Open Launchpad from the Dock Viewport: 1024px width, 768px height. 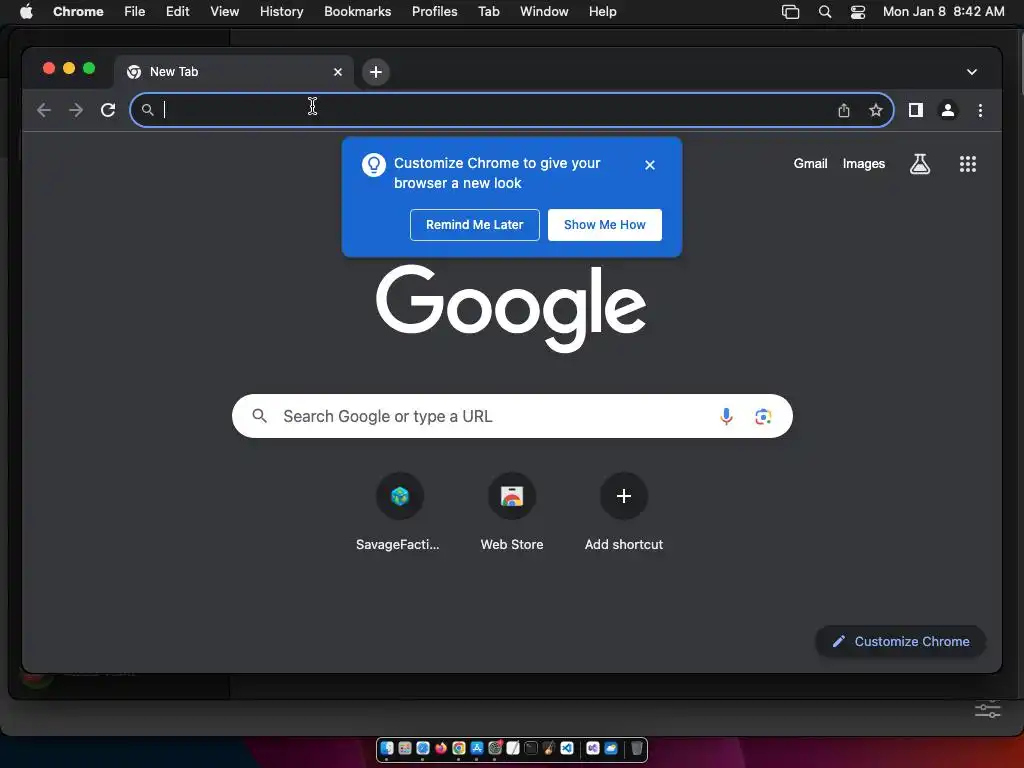pyautogui.click(x=405, y=748)
